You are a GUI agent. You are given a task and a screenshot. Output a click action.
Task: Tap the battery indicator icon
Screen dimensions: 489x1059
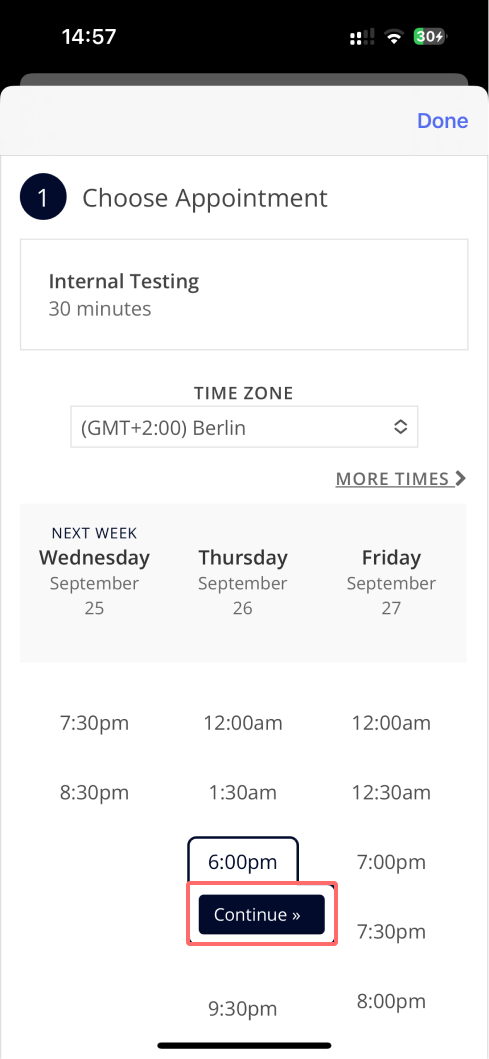(431, 37)
